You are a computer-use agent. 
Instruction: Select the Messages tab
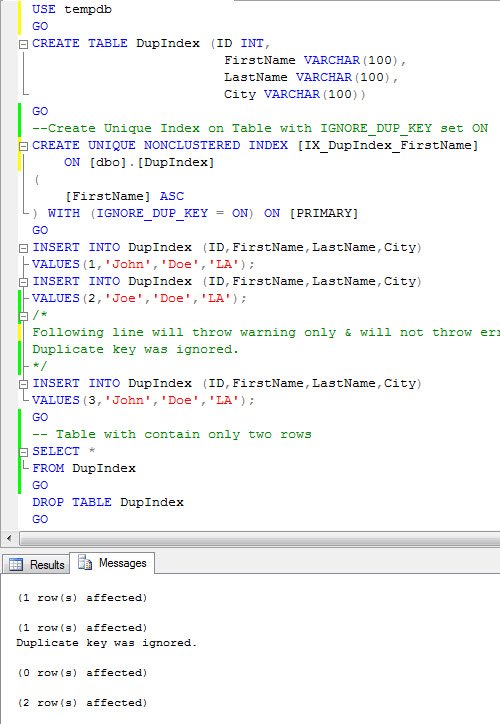(x=112, y=563)
